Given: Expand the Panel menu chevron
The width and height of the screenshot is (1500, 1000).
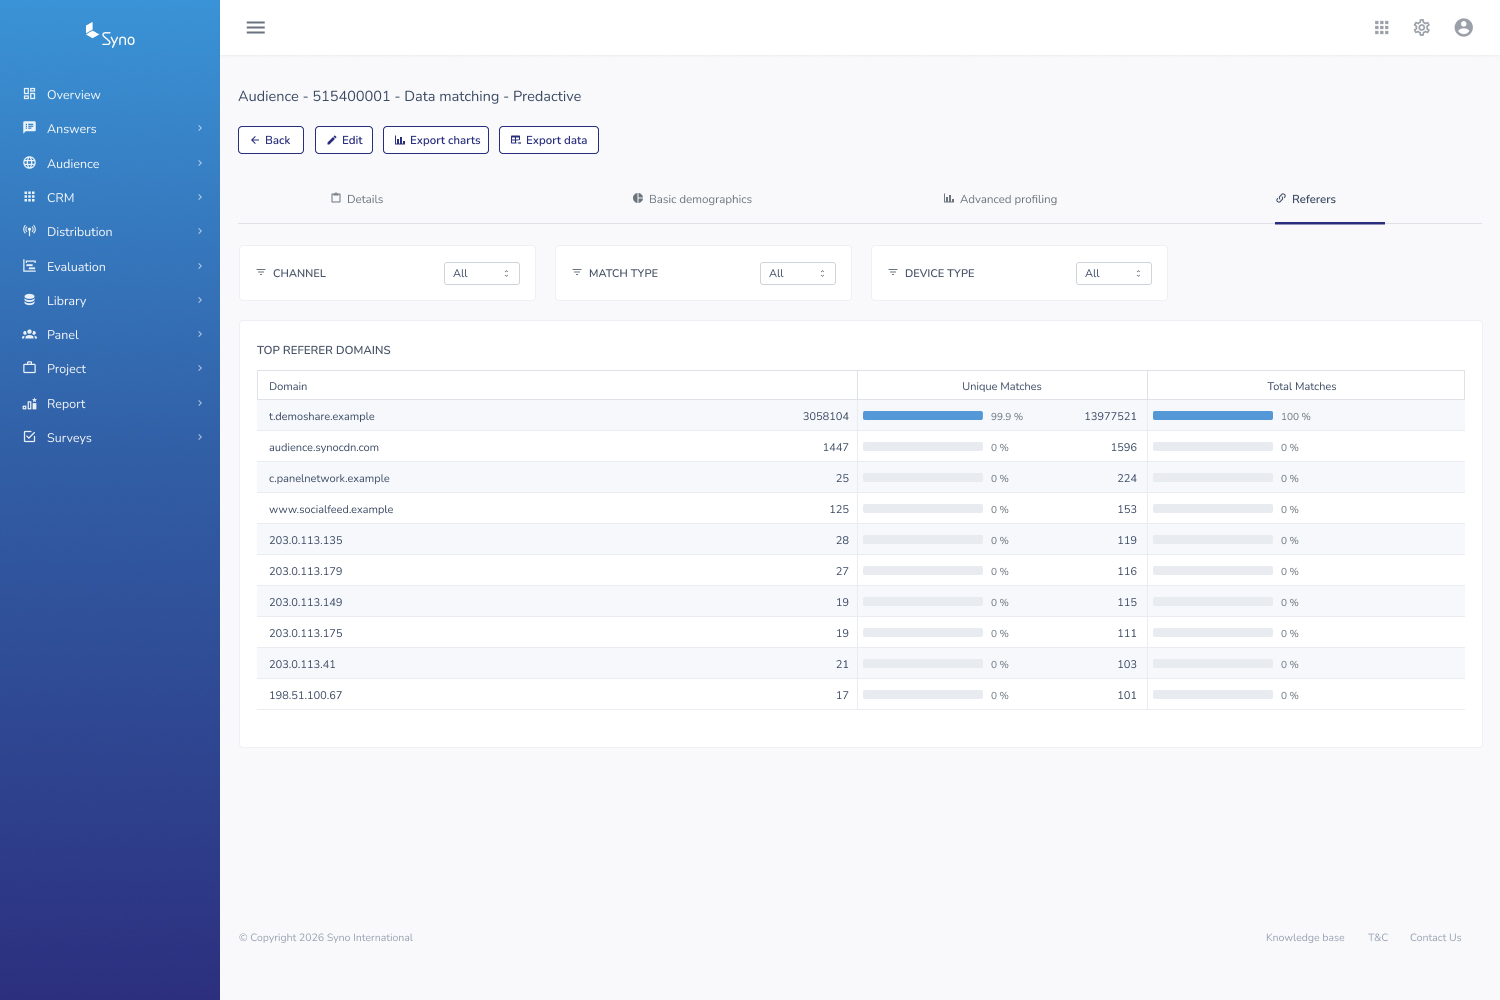Looking at the screenshot, I should click(200, 334).
